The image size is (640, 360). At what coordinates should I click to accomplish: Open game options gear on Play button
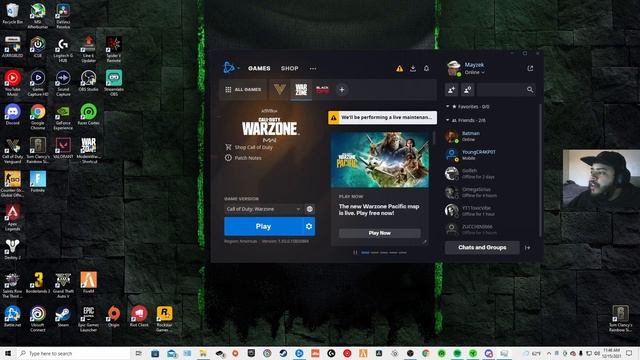point(309,226)
